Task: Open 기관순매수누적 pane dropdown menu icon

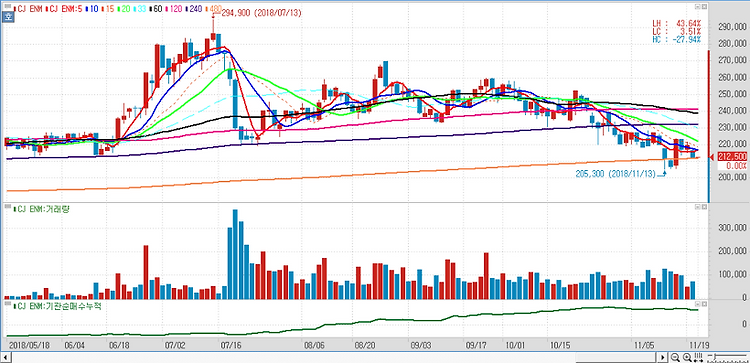Action: point(697,304)
